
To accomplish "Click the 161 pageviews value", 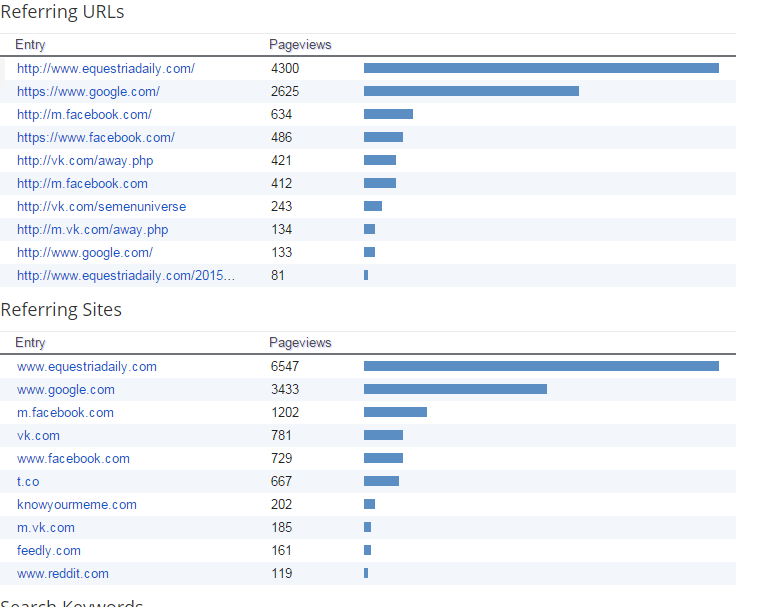I will point(281,550).
